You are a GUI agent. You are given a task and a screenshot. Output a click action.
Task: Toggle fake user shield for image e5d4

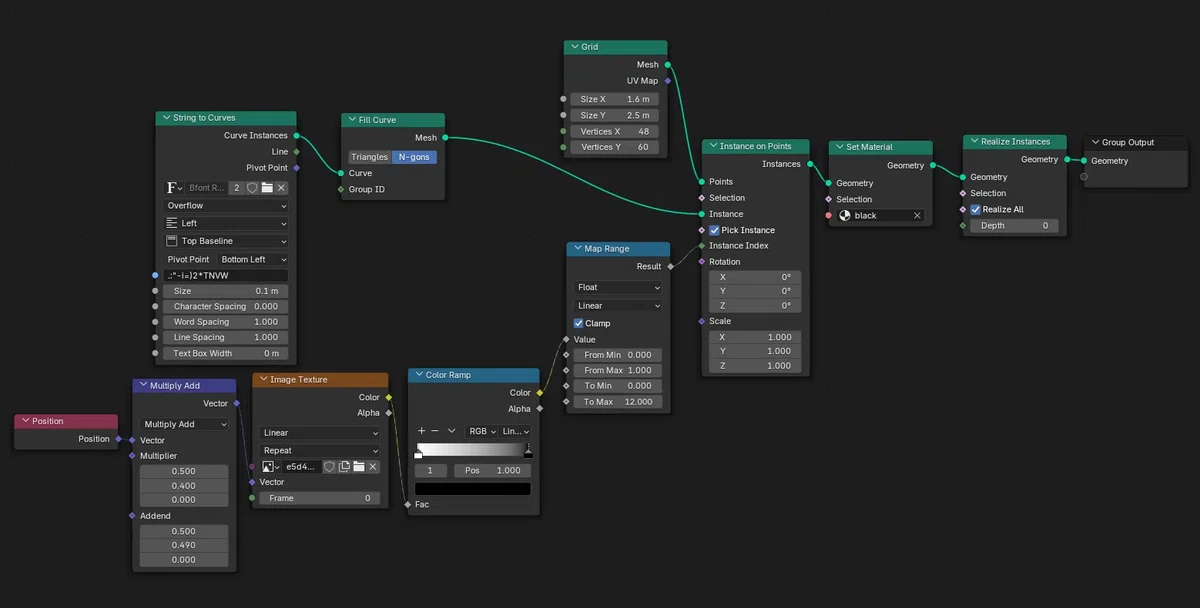[x=329, y=467]
